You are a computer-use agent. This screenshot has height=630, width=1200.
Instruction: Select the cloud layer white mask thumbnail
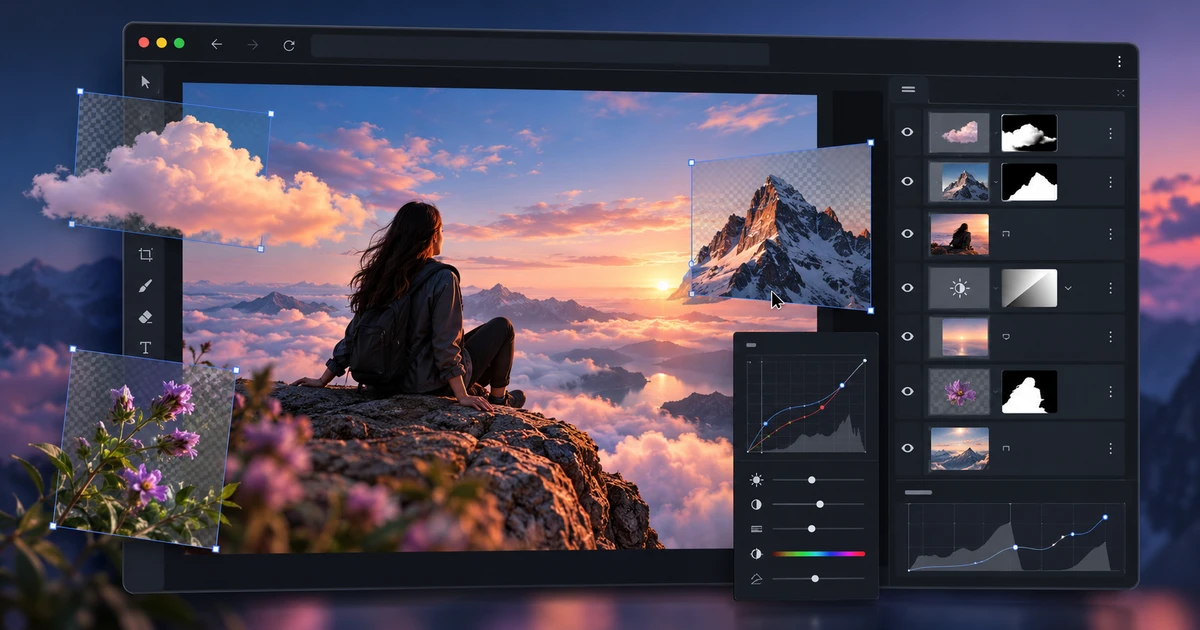[x=1029, y=132]
